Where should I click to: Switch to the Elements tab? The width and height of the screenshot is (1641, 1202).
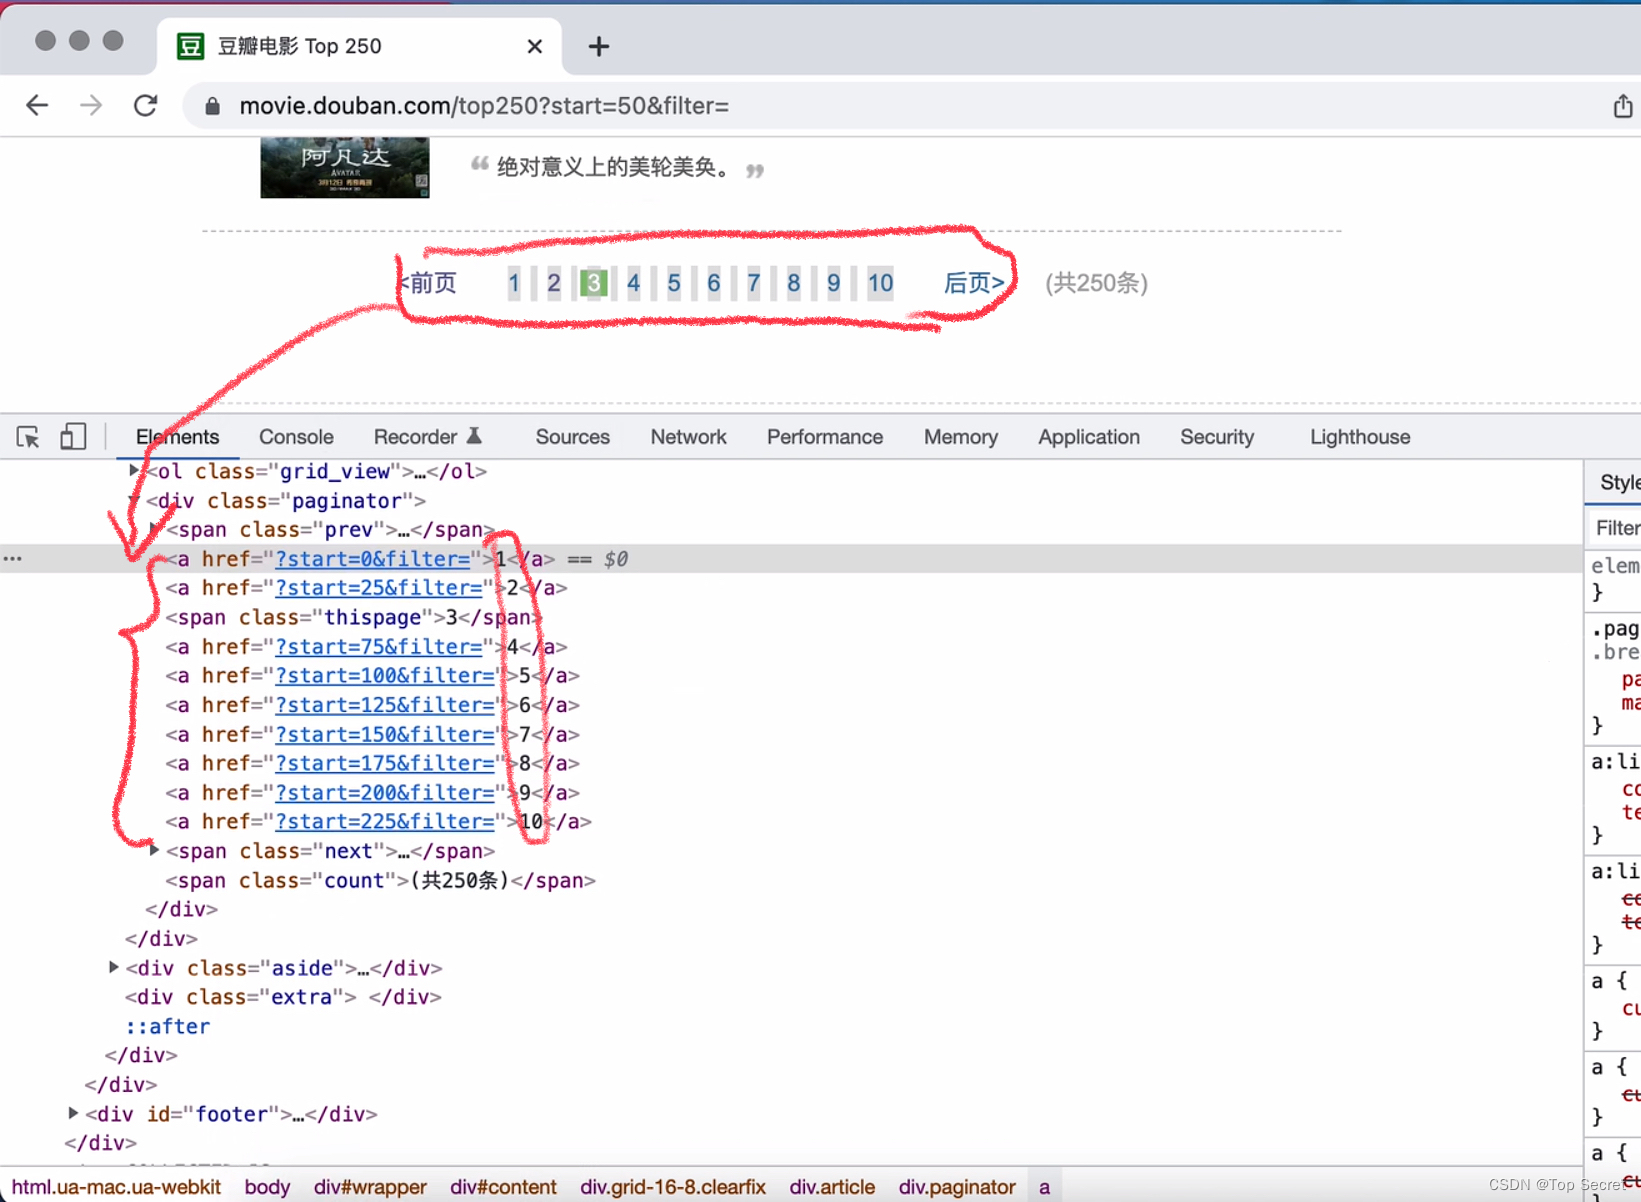(177, 437)
